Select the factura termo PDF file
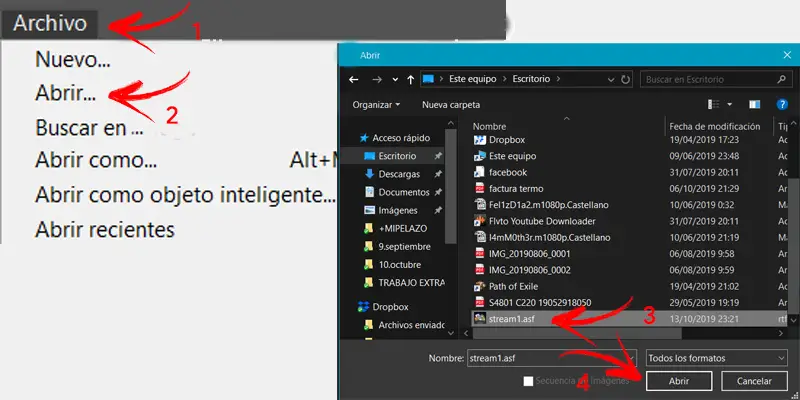 click(516, 189)
